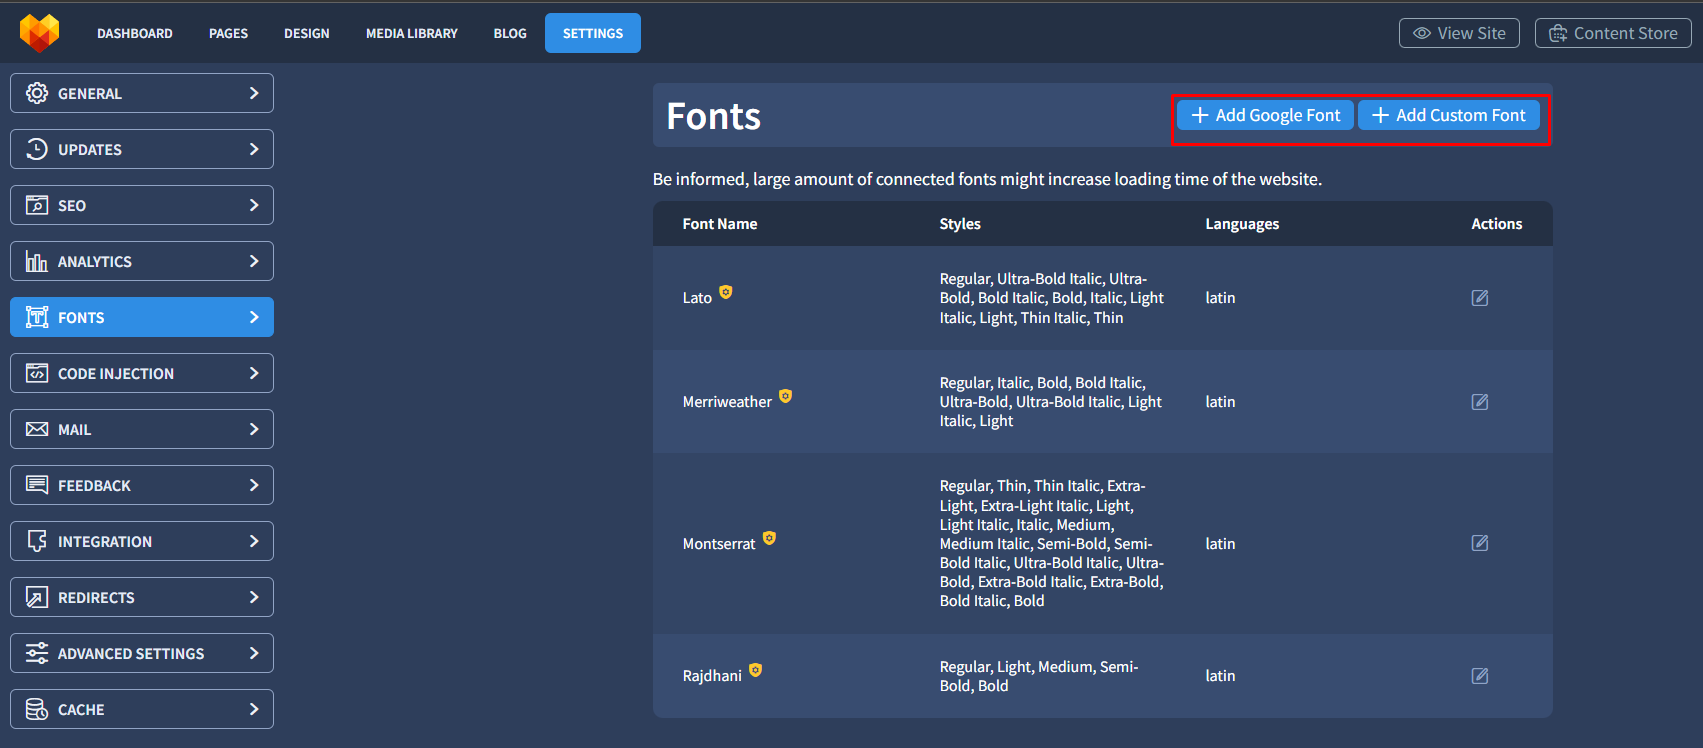Click the Feedback chat icon
1703x748 pixels.
(37, 485)
